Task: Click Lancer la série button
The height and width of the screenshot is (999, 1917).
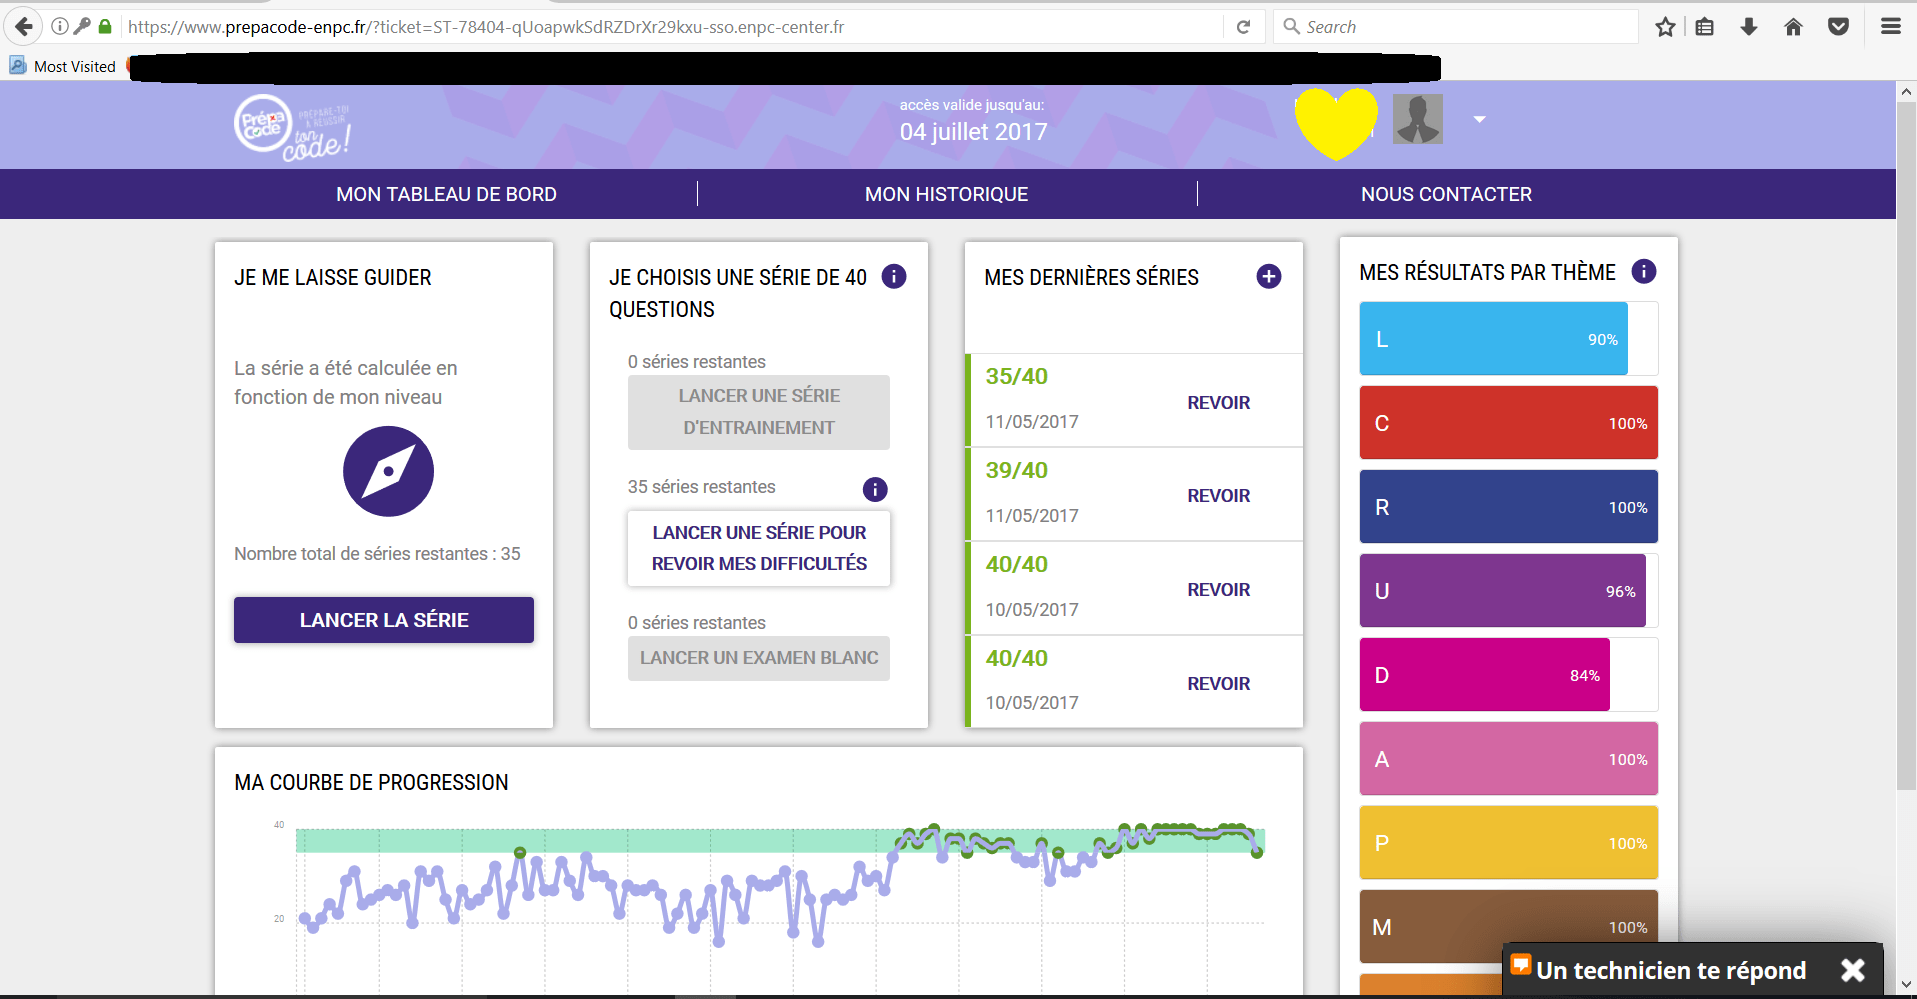Action: click(x=384, y=620)
